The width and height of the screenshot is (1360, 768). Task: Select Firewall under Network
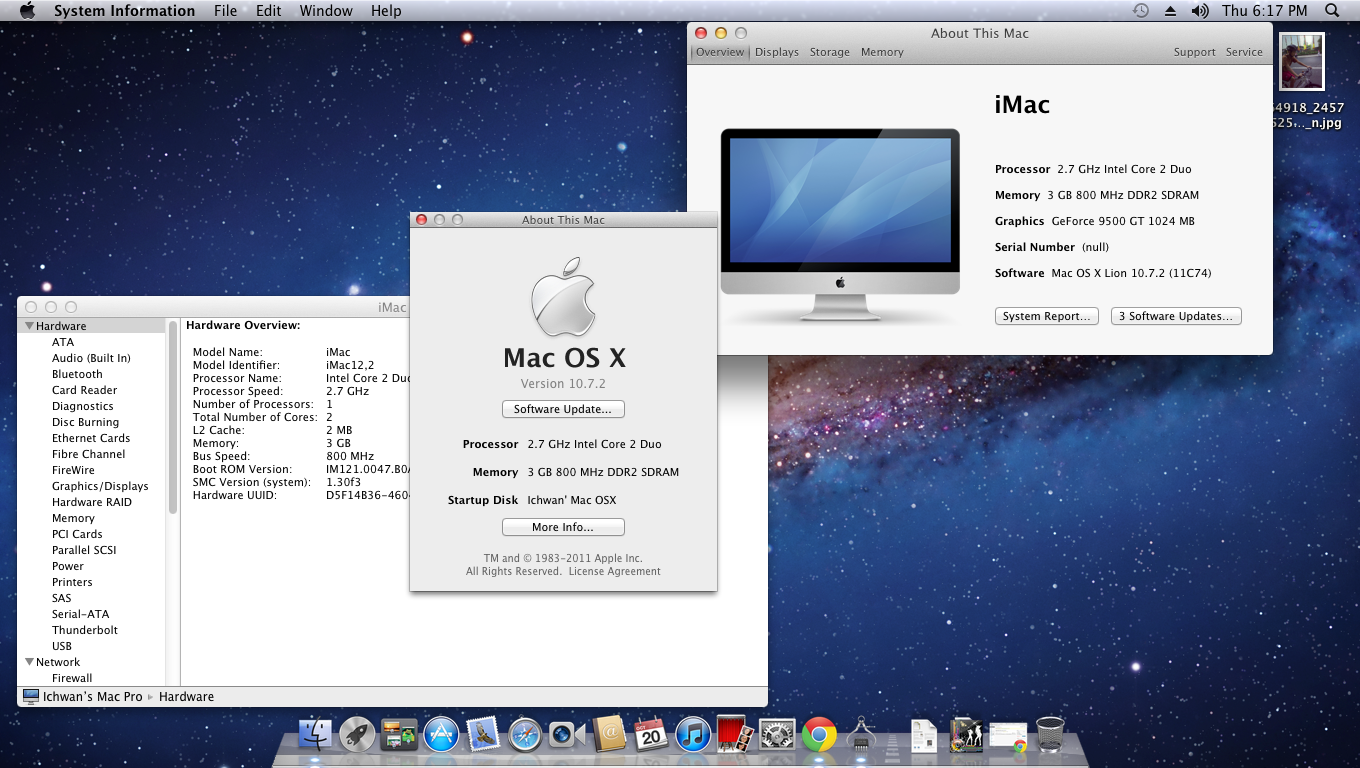(x=72, y=678)
